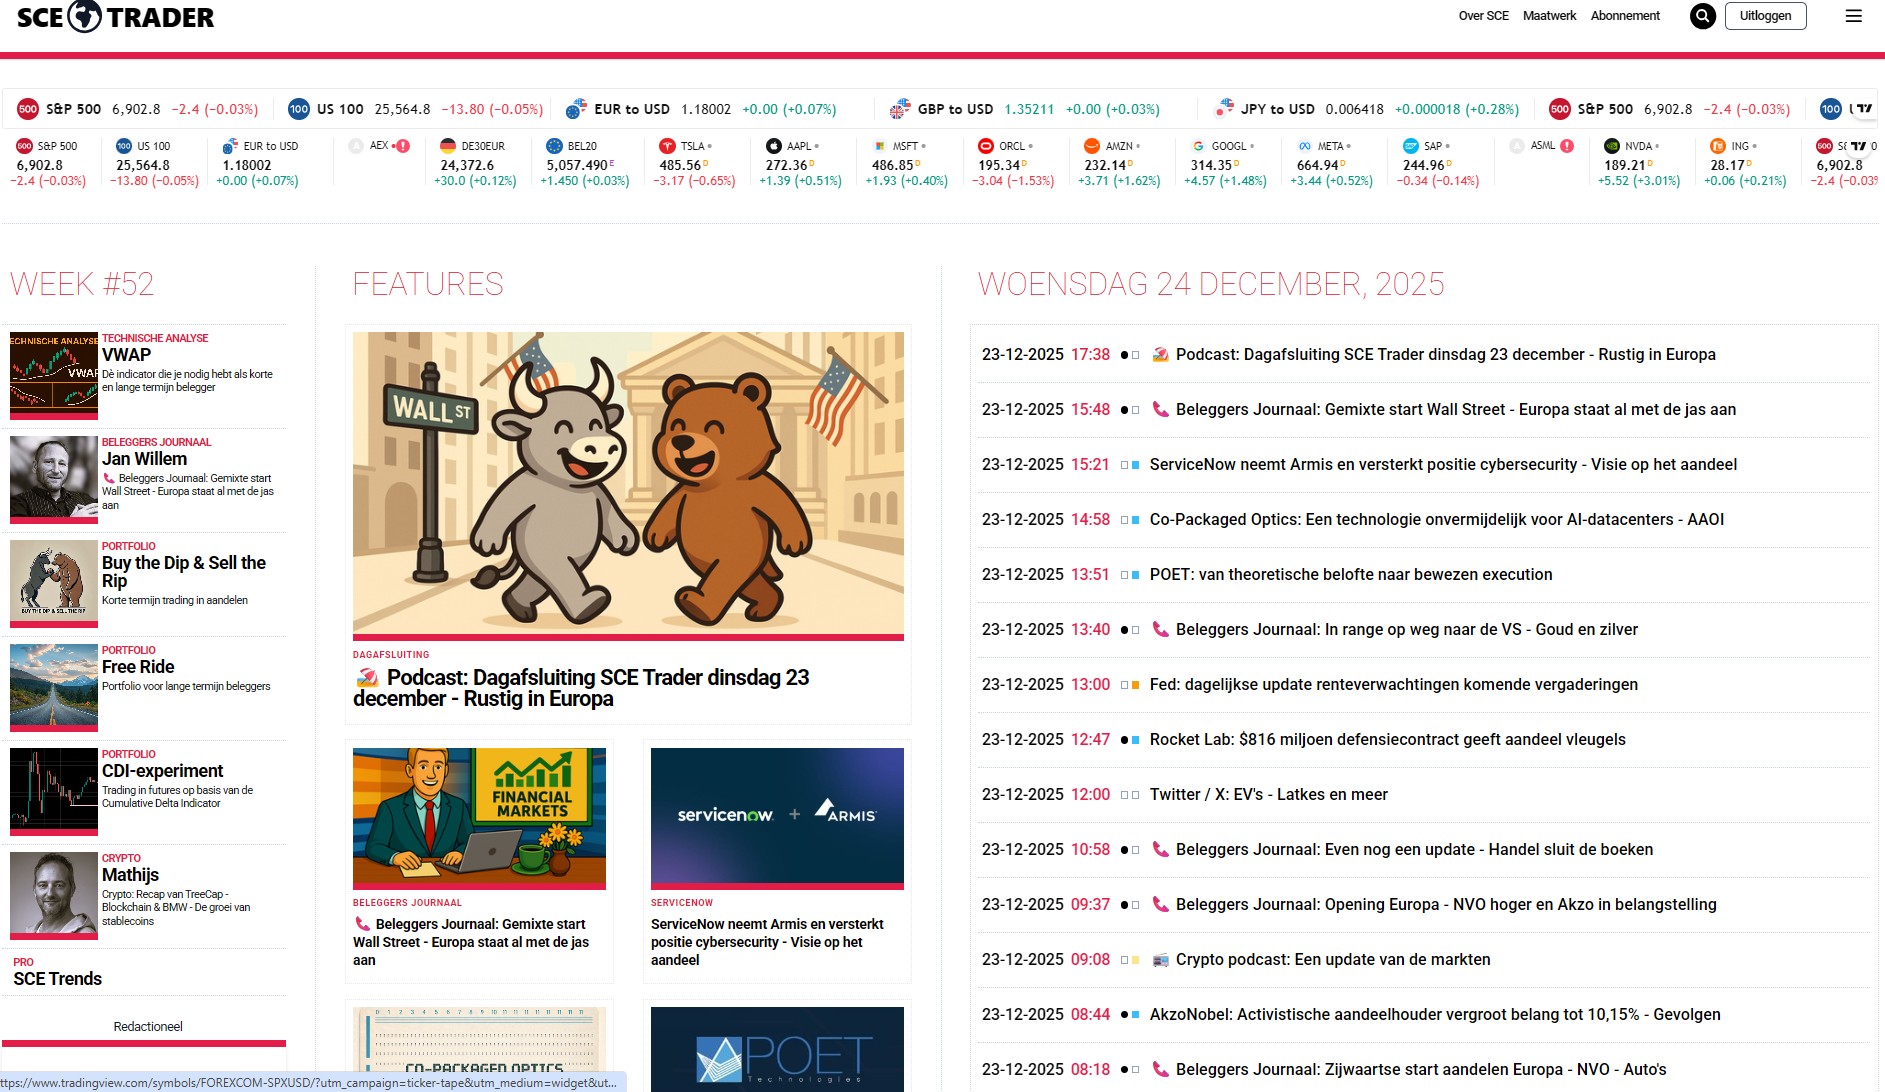Image resolution: width=1885 pixels, height=1092 pixels.
Task: Click the Google logo beside GOOGL
Action: (1198, 146)
